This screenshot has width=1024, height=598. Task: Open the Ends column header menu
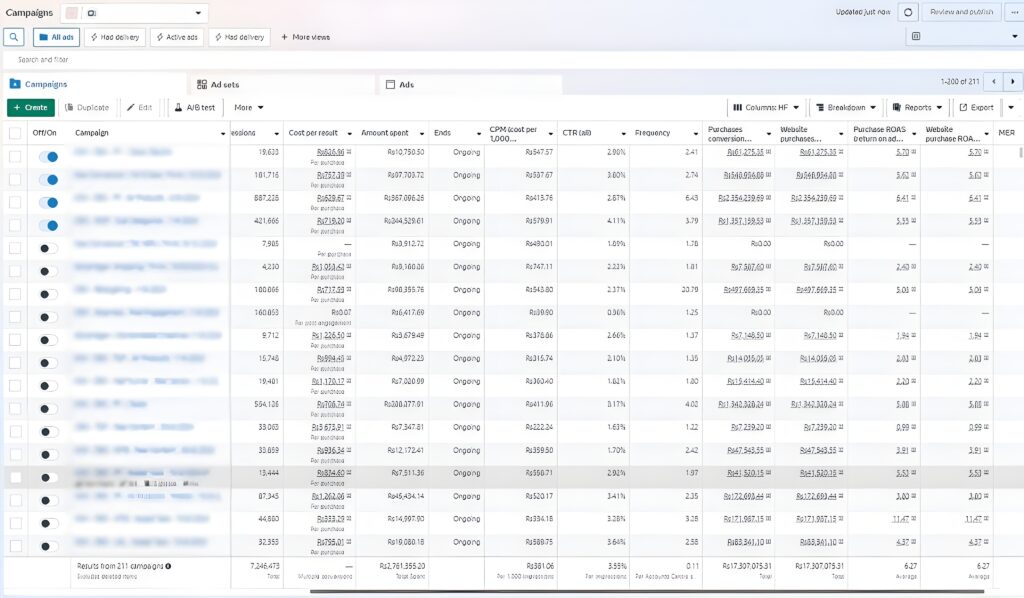point(479,133)
